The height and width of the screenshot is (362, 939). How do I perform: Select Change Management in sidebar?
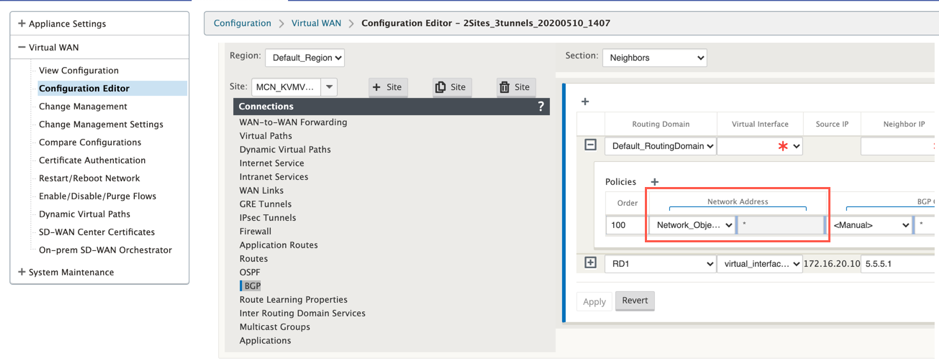83,106
